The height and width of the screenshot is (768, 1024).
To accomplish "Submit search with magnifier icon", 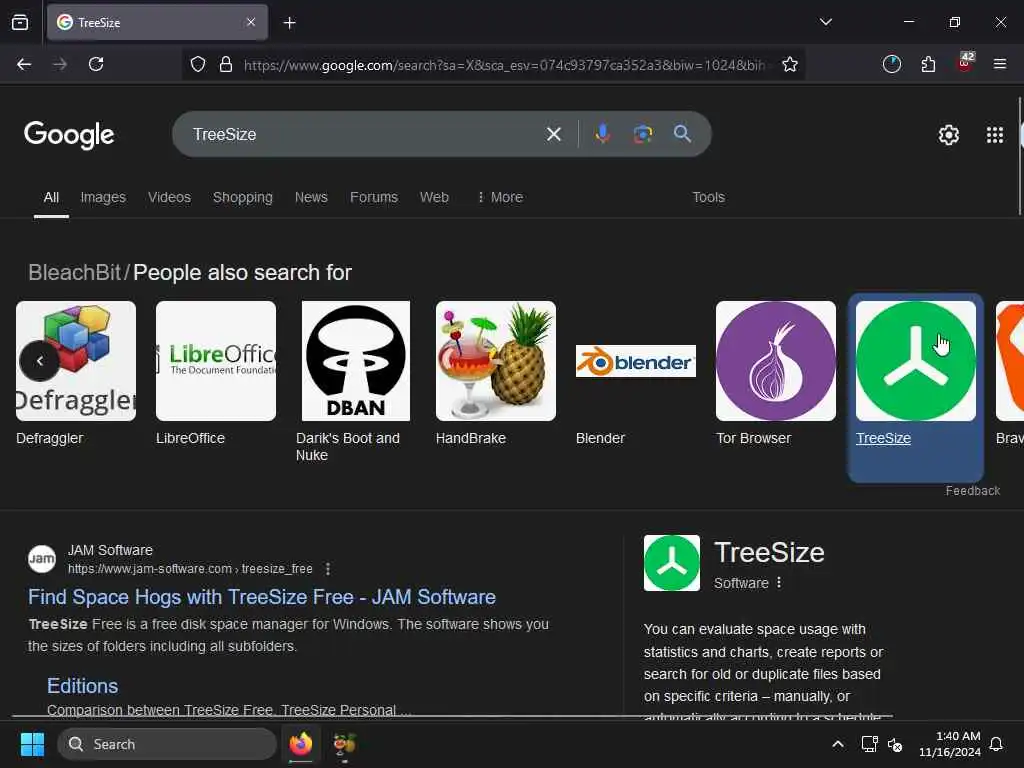I will tap(682, 134).
